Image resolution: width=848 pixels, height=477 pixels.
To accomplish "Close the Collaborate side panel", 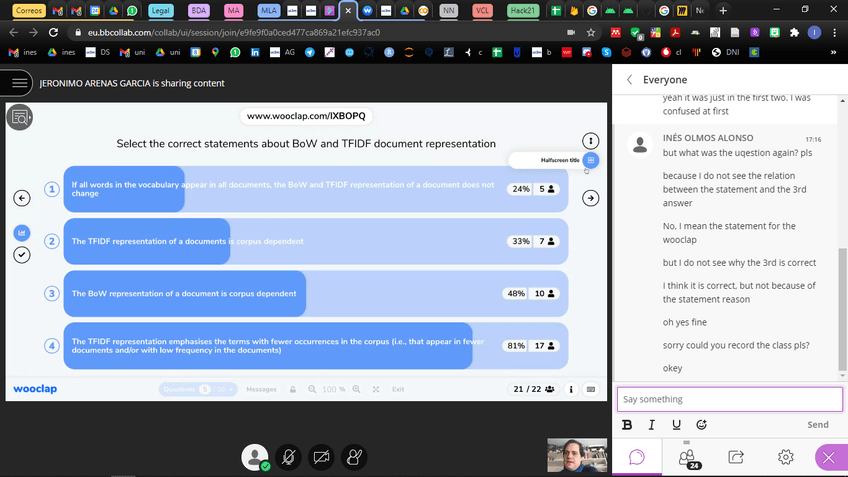I will tap(828, 457).
